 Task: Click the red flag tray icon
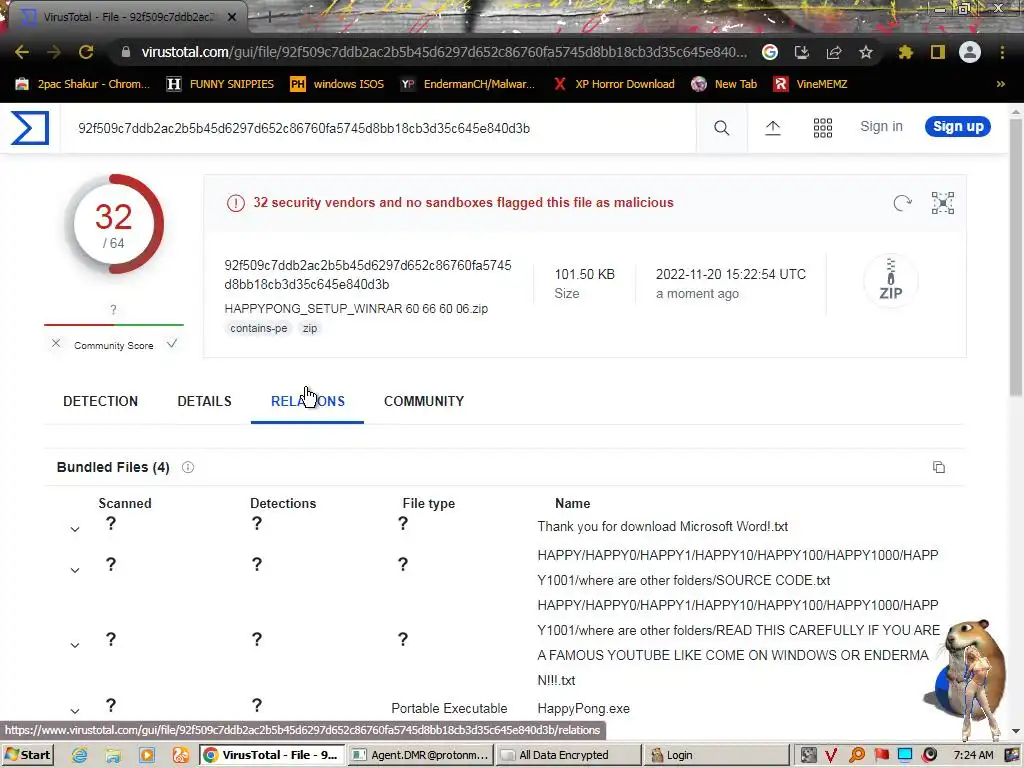pos(881,755)
